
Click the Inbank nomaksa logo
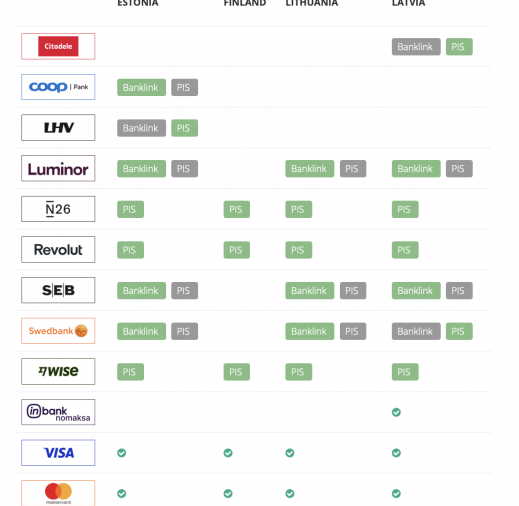click(x=58, y=412)
